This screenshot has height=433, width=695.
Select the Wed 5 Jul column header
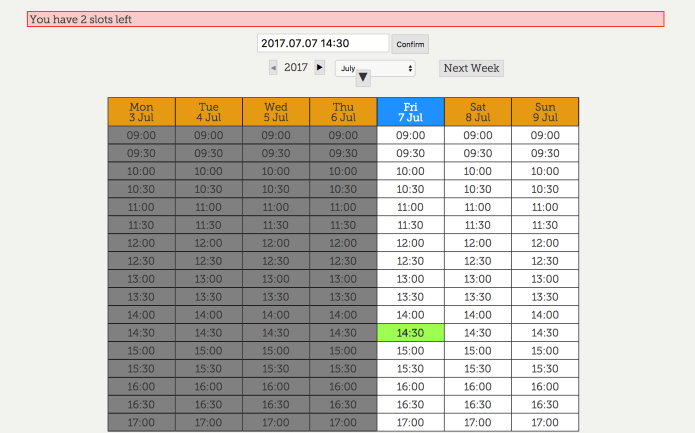point(276,112)
